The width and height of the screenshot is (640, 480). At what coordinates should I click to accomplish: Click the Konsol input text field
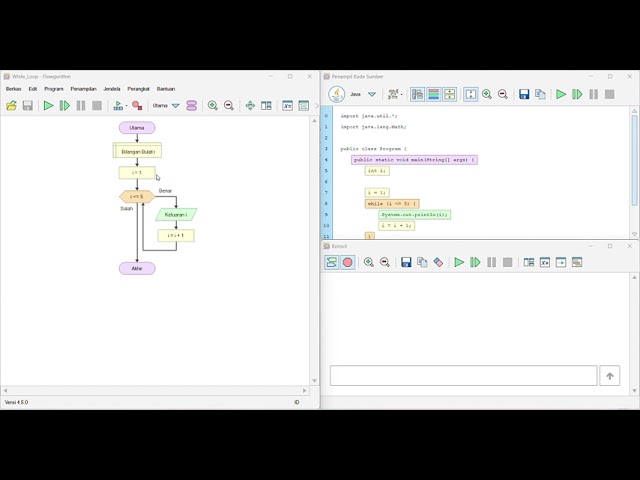pos(463,376)
